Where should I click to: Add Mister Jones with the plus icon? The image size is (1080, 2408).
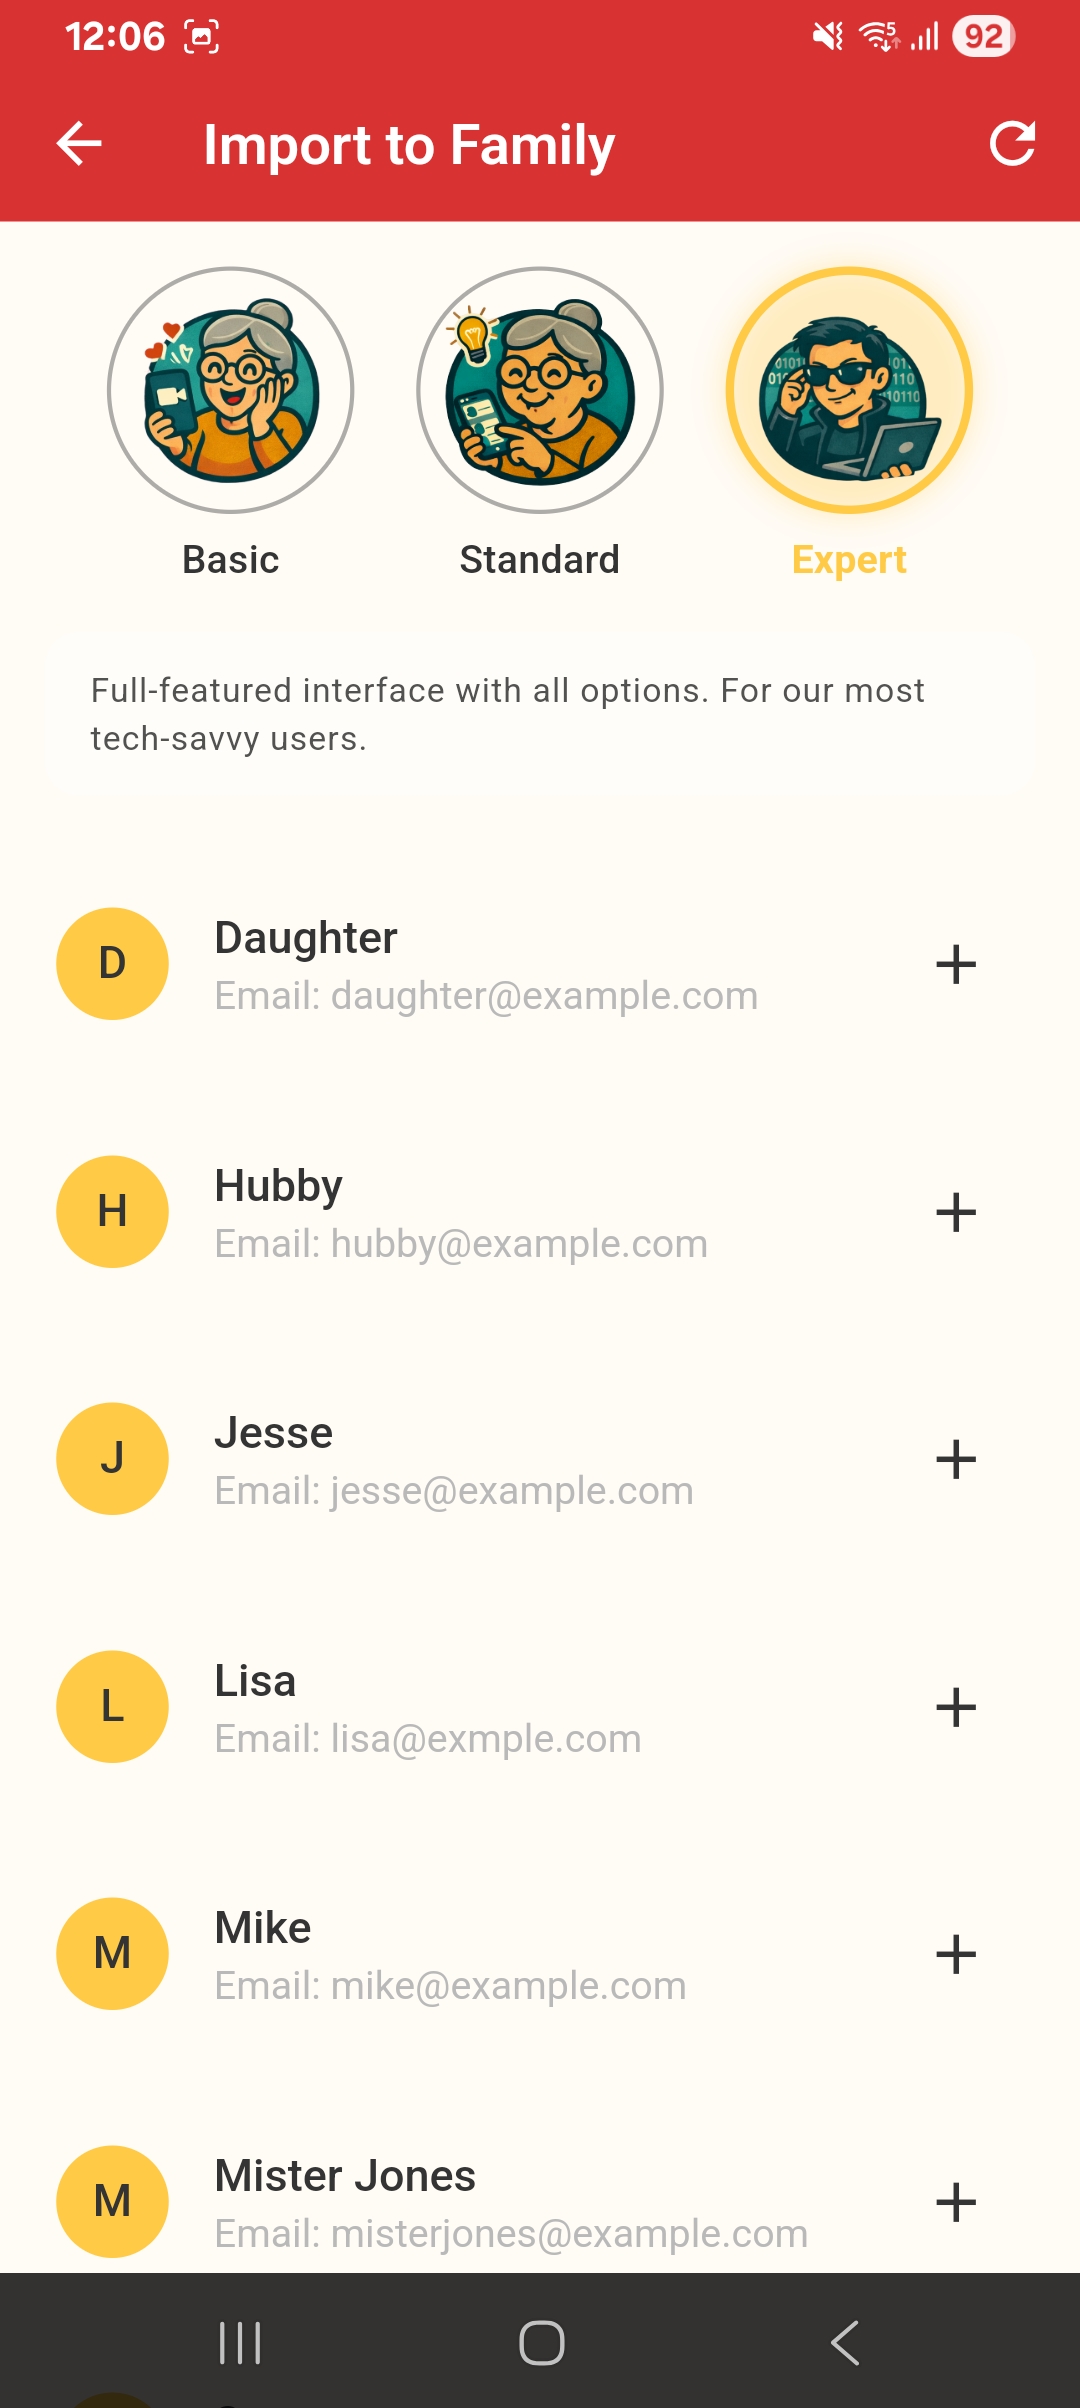(956, 2202)
